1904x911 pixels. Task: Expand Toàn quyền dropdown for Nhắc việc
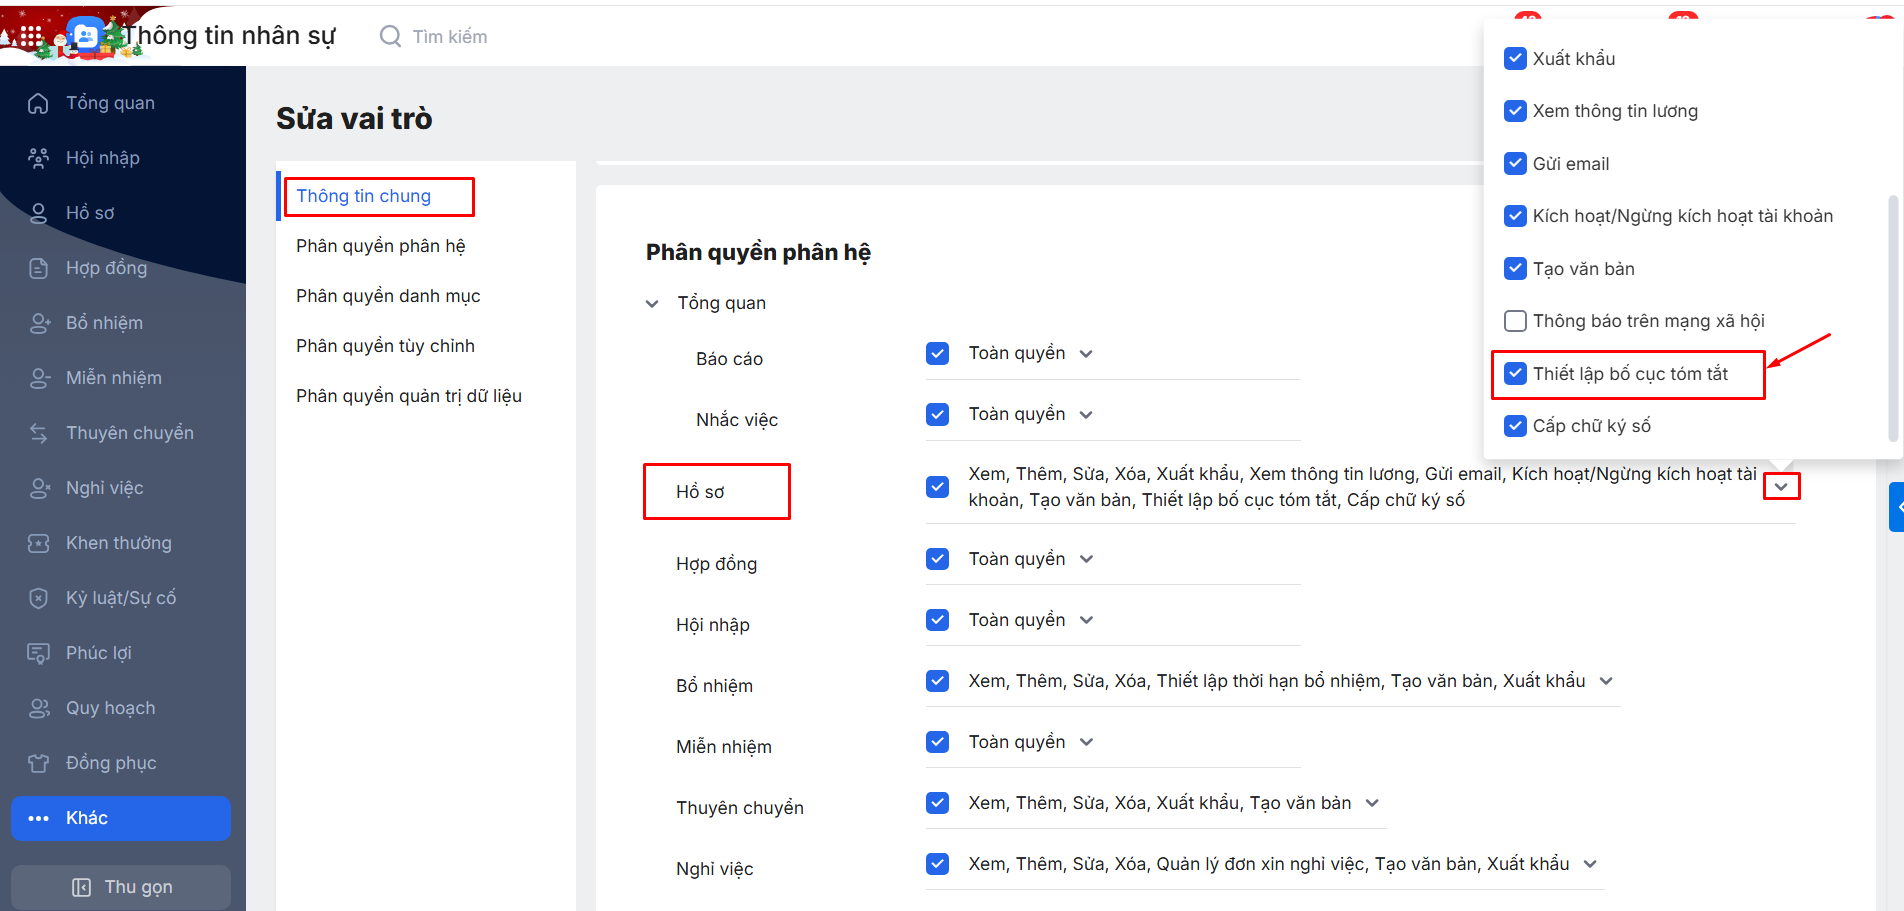(1086, 414)
